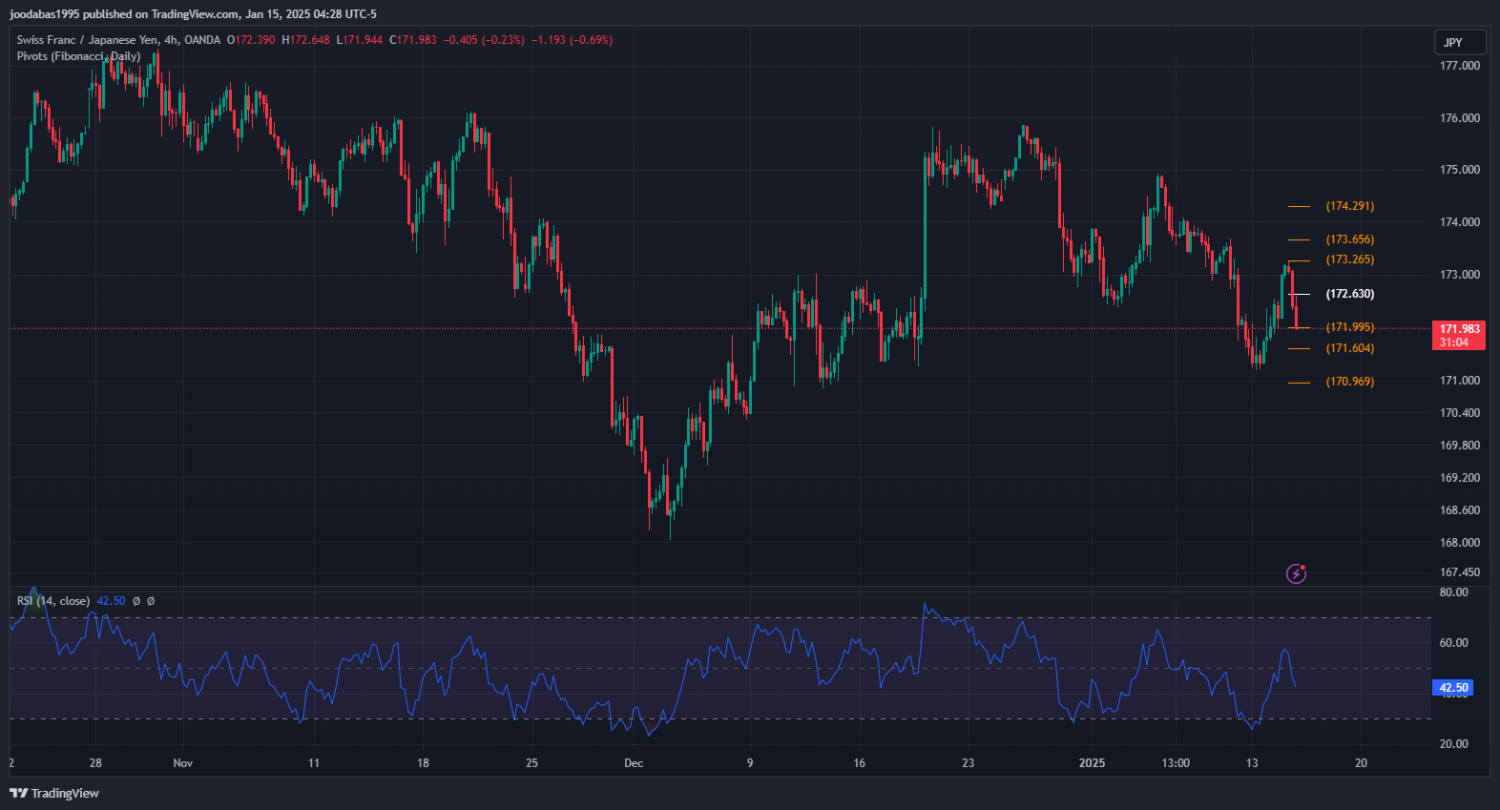The height and width of the screenshot is (810, 1500).
Task: Click 170.400 on the price axis
Action: (1459, 413)
